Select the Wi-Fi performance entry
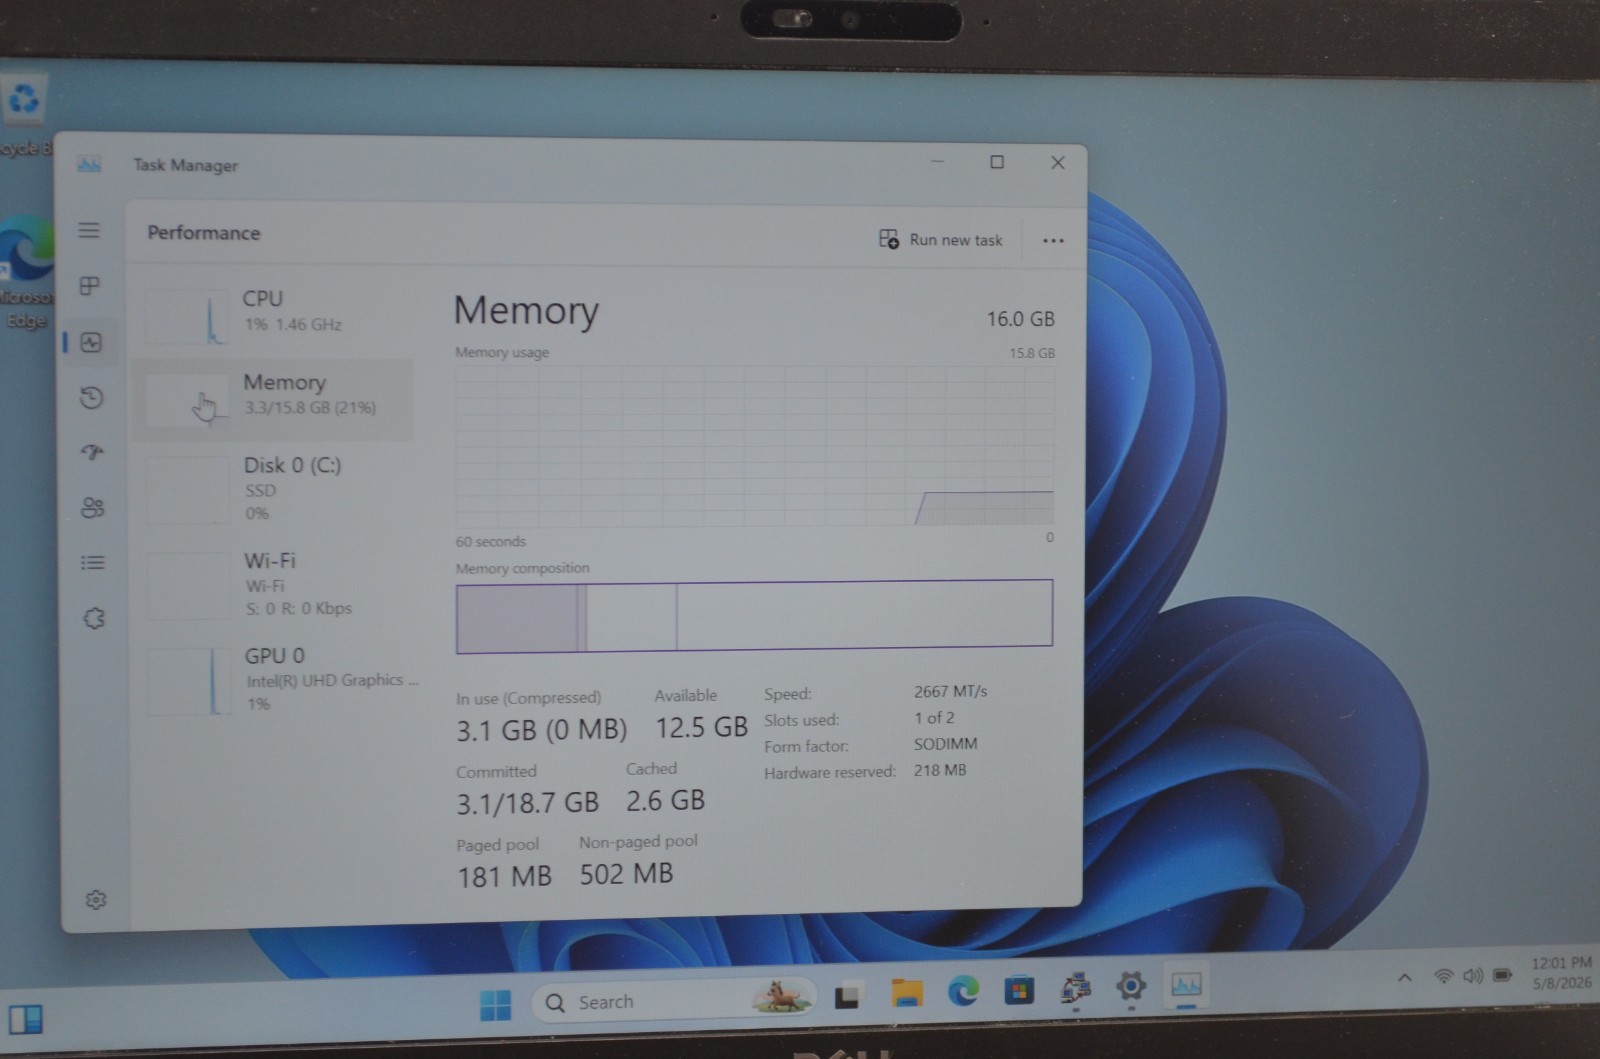 tap(277, 585)
